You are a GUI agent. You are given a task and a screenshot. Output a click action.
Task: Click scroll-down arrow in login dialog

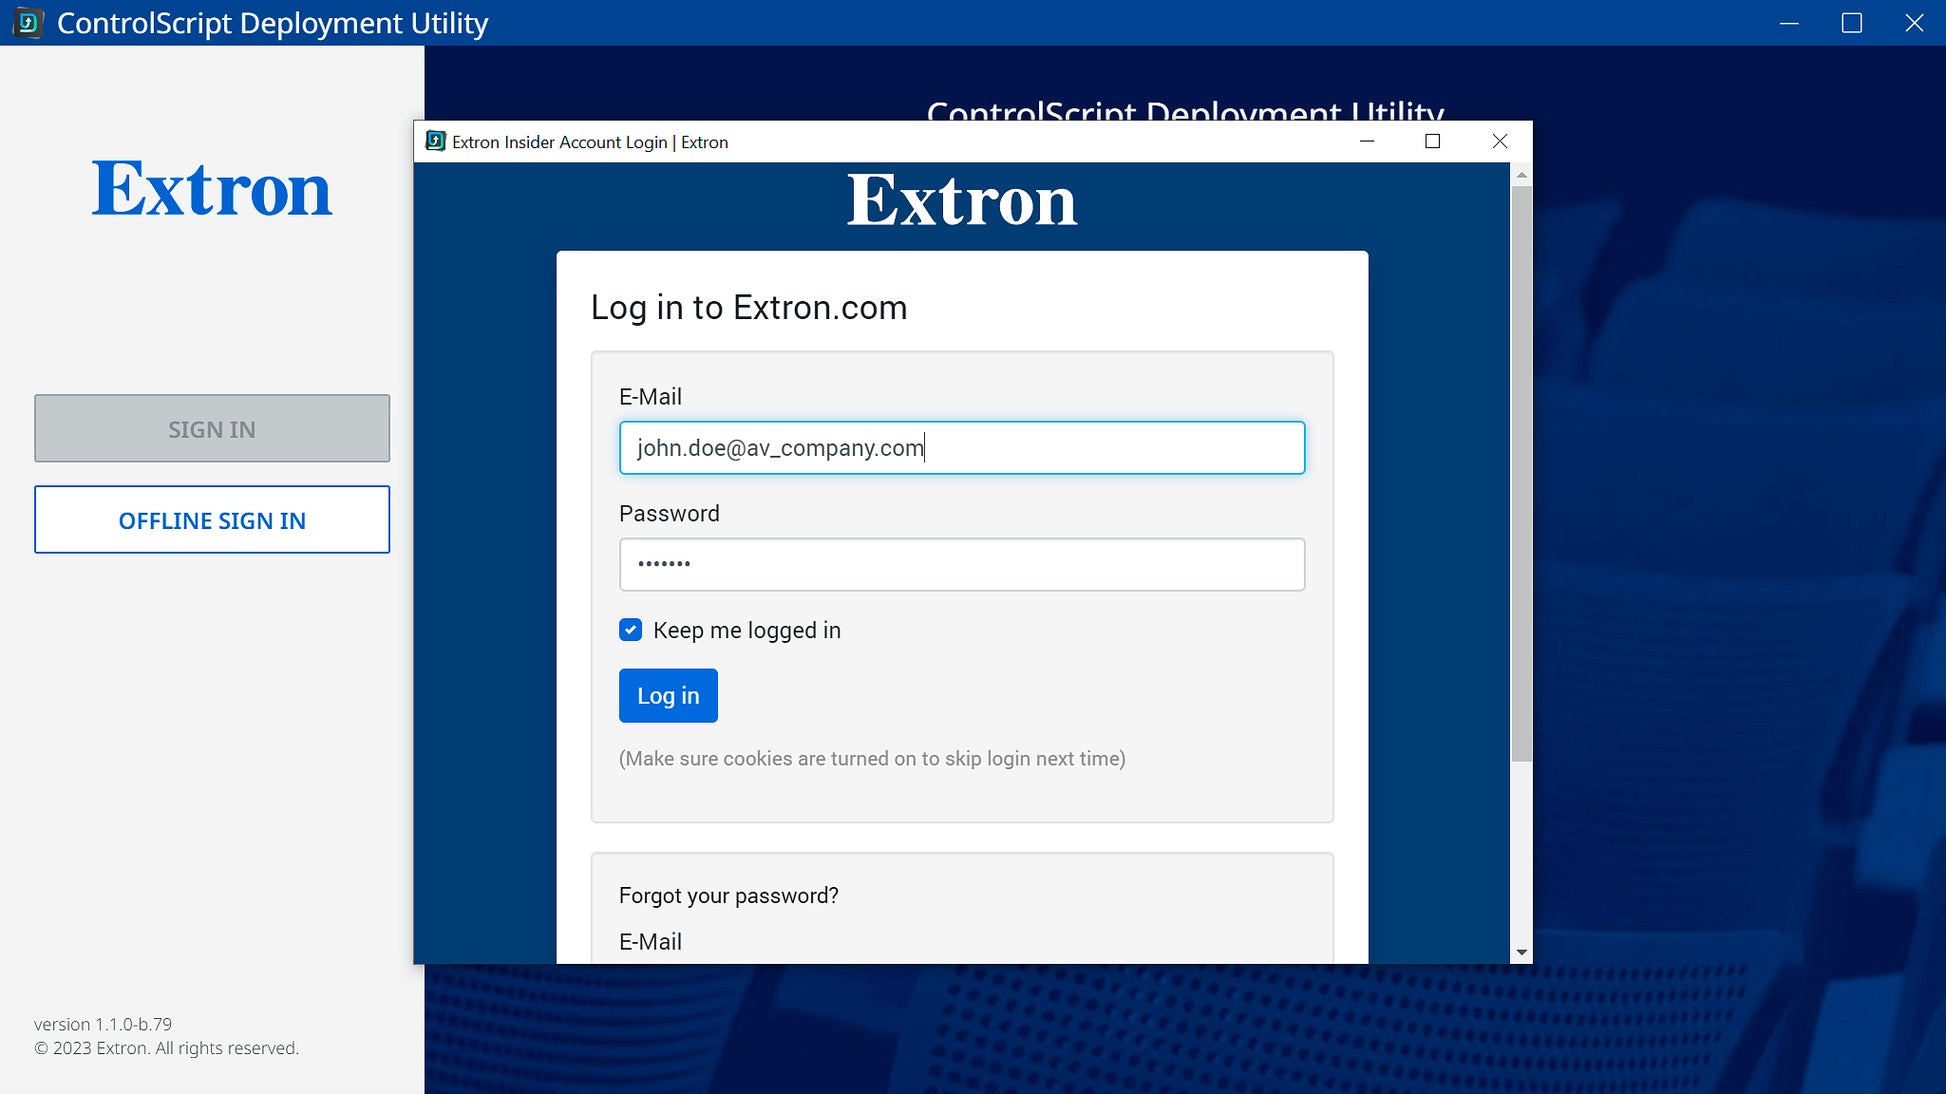pyautogui.click(x=1521, y=952)
